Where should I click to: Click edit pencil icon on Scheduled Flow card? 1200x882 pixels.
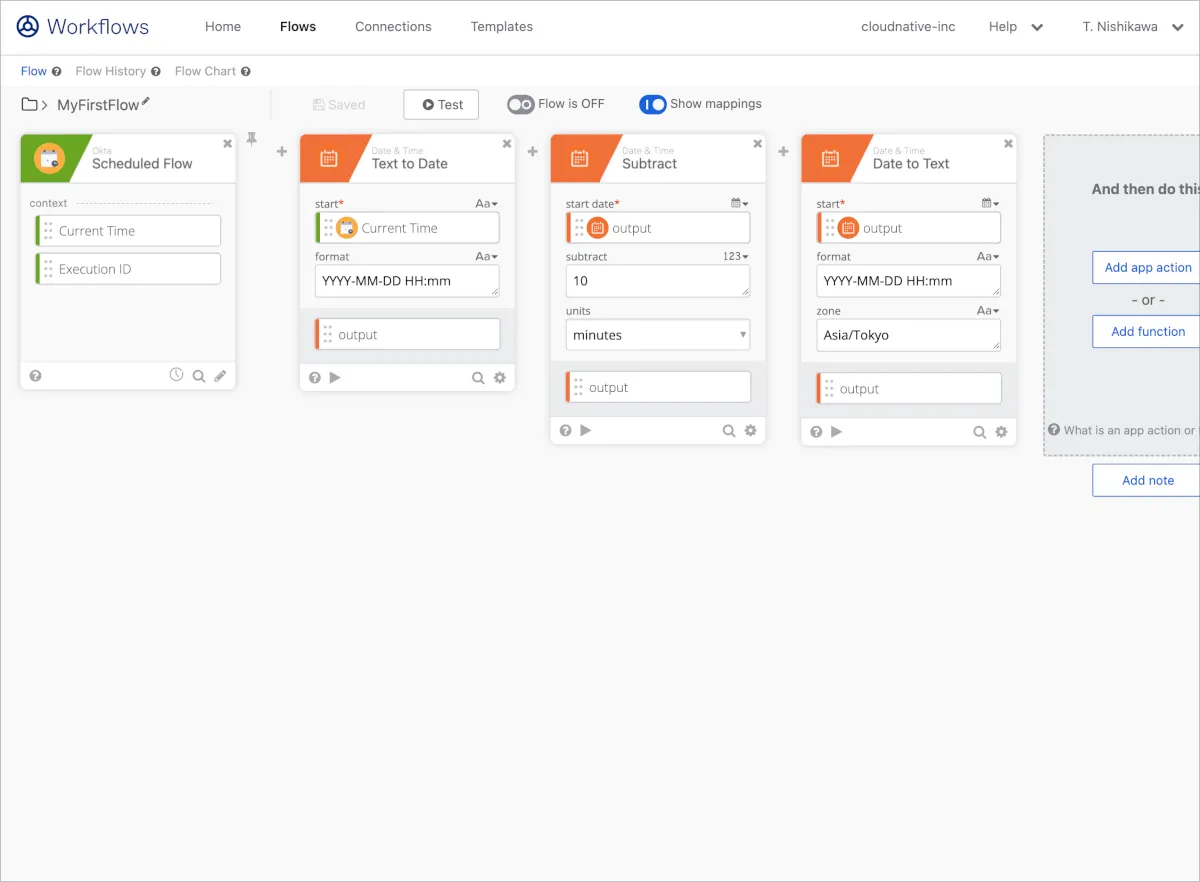(x=221, y=376)
